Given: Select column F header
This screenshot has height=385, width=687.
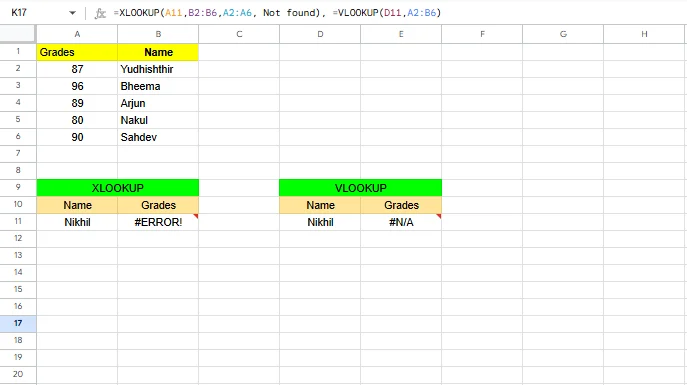Looking at the screenshot, I should coord(482,34).
